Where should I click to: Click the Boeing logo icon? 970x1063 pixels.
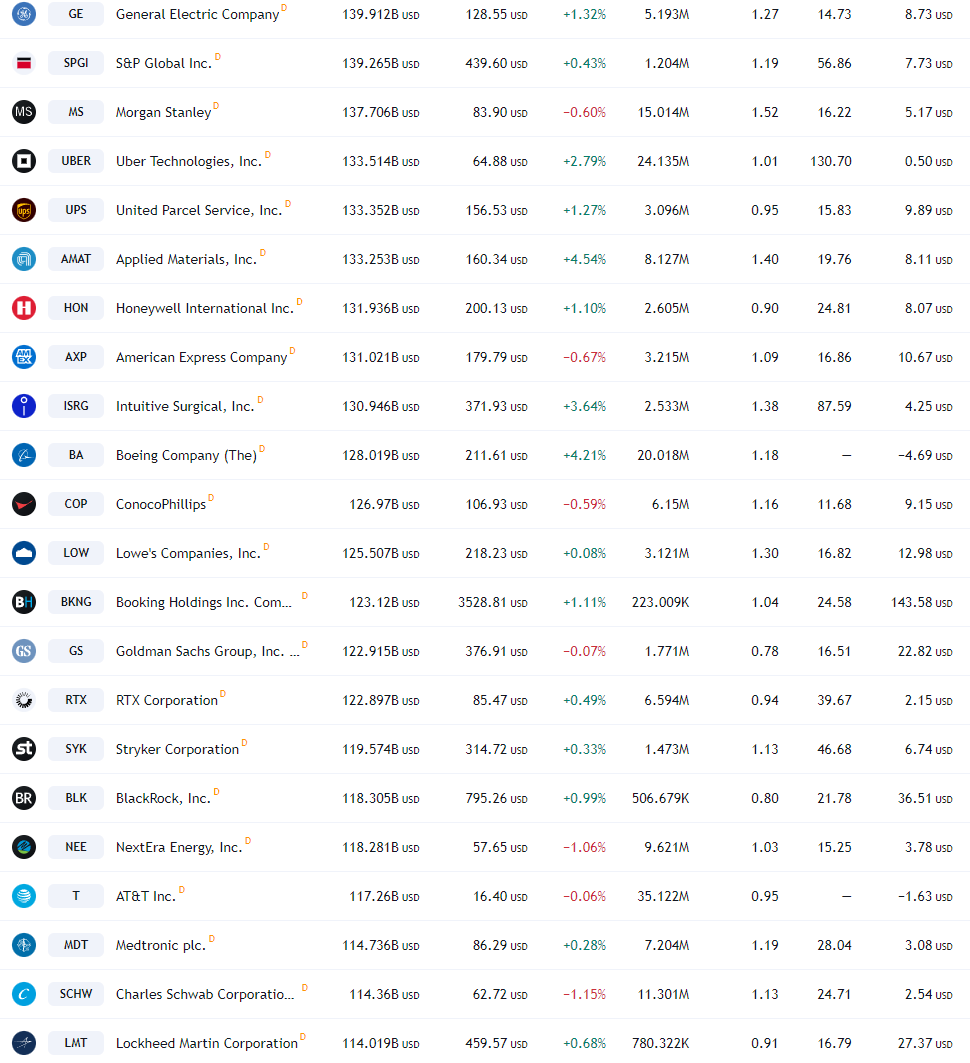point(24,455)
